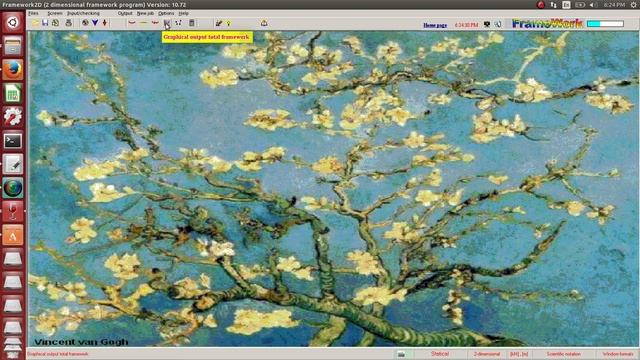Click the open folder toolbar icon
Screen dimensions: 640x360
point(36,23)
